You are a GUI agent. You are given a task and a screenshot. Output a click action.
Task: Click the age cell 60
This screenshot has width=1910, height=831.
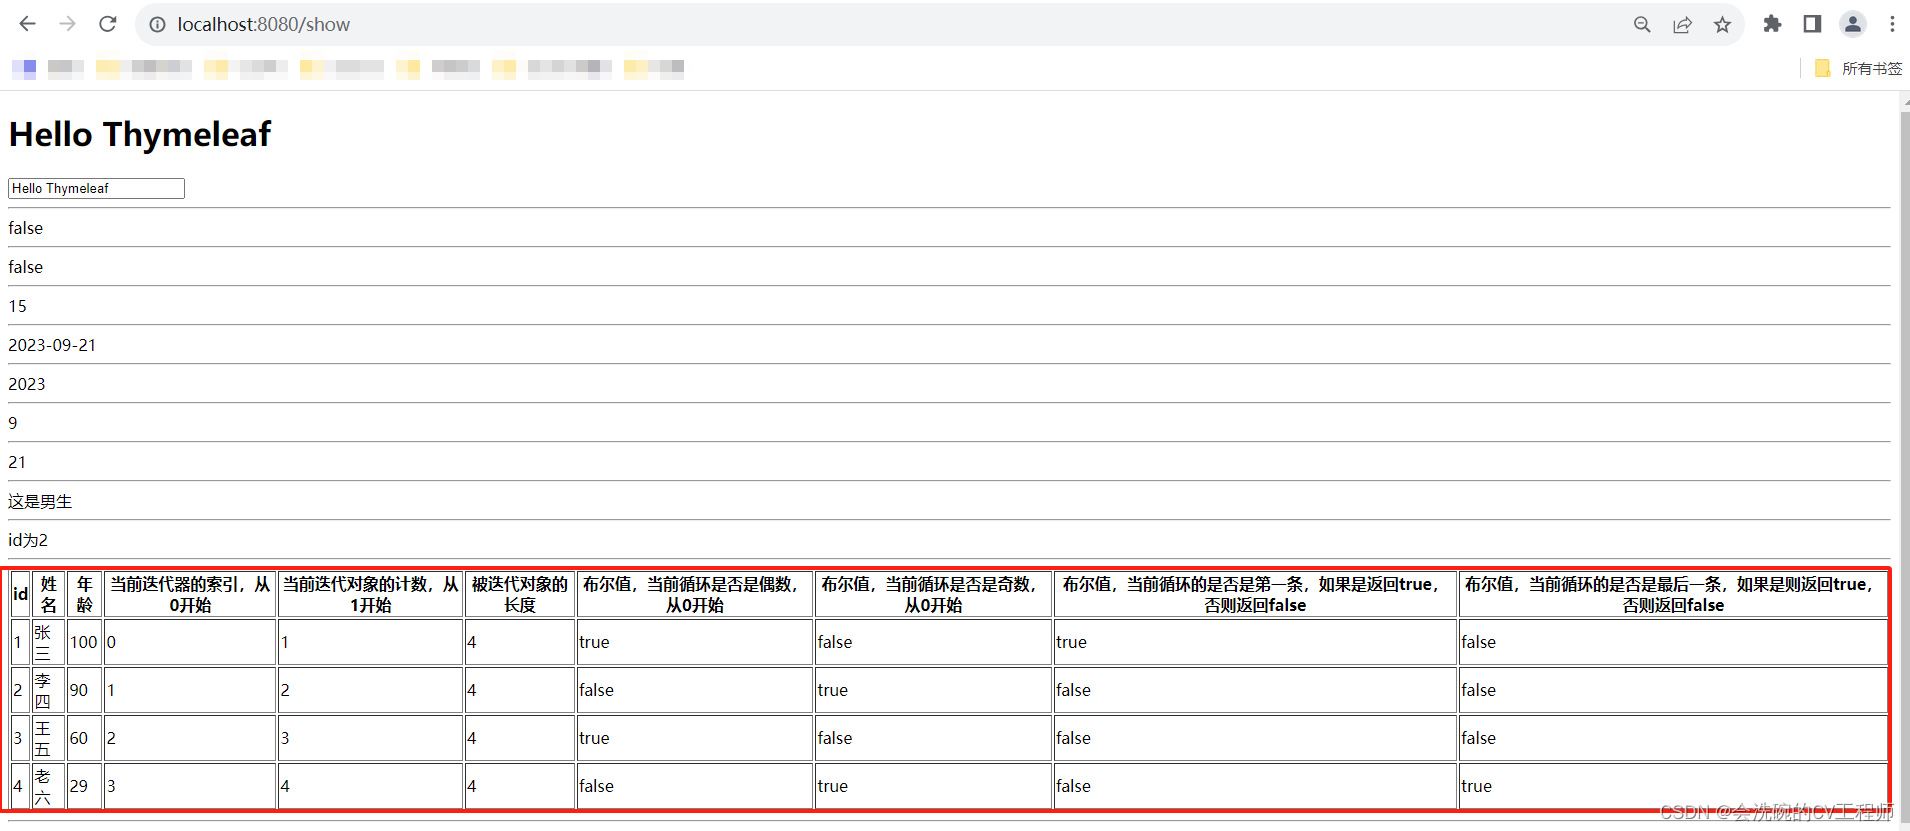(x=84, y=738)
